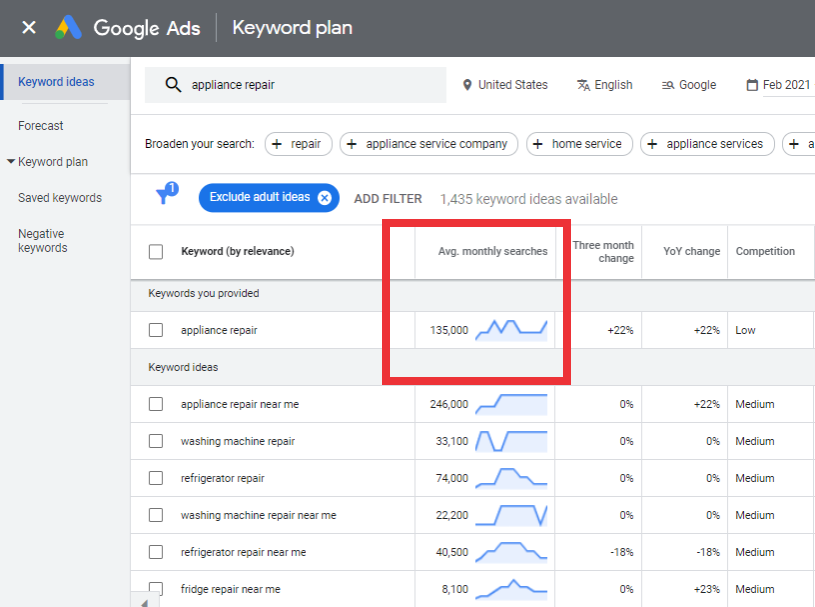Screen dimensions: 815x607
Task: Click the horizontal scrollbar left arrow
Action: [144, 602]
